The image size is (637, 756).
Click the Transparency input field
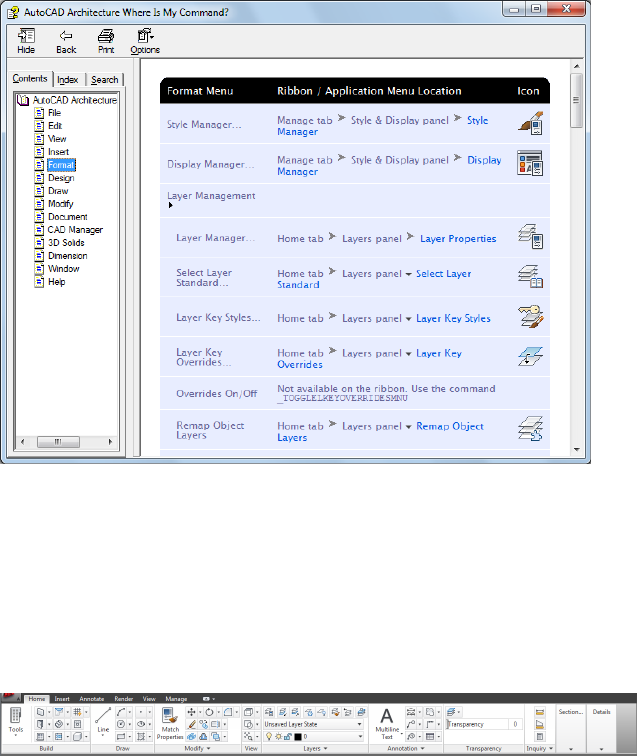click(x=484, y=724)
